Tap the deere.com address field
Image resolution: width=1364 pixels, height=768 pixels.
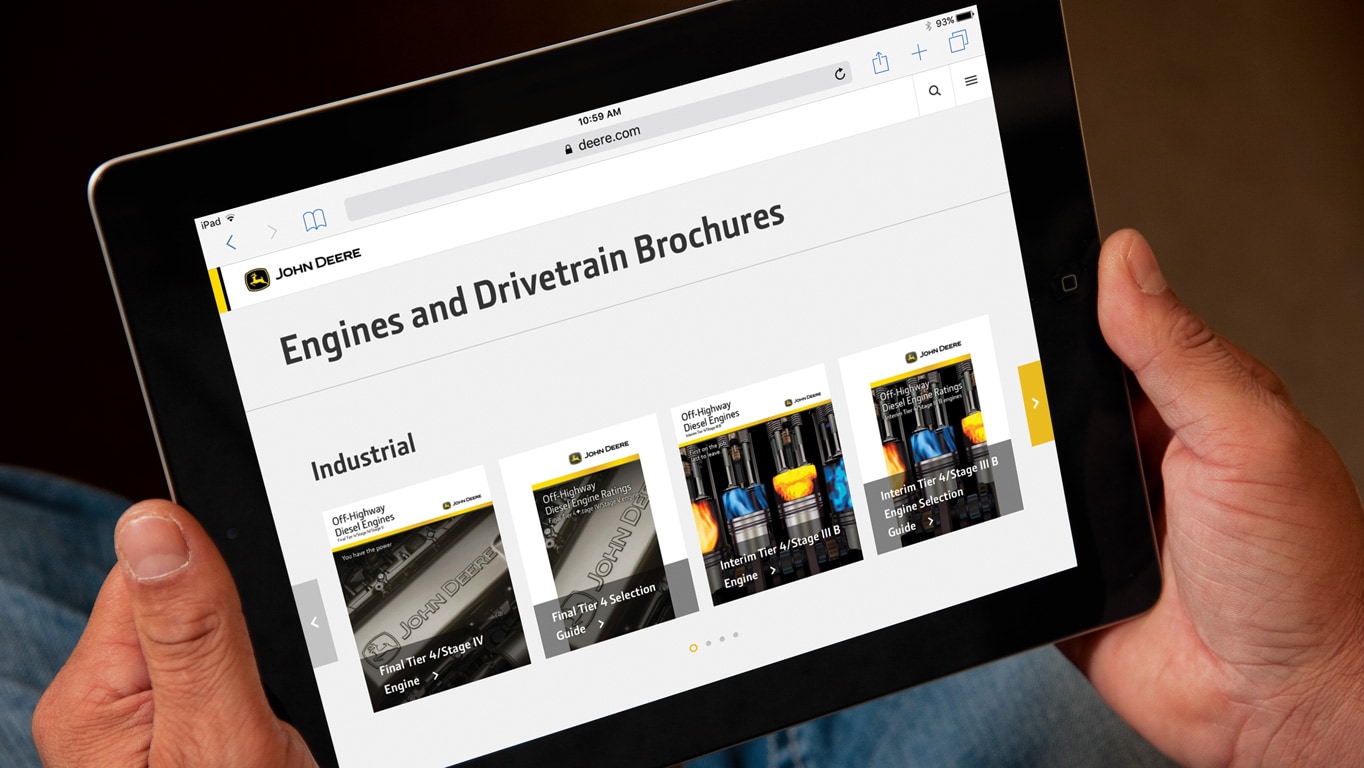[x=598, y=139]
